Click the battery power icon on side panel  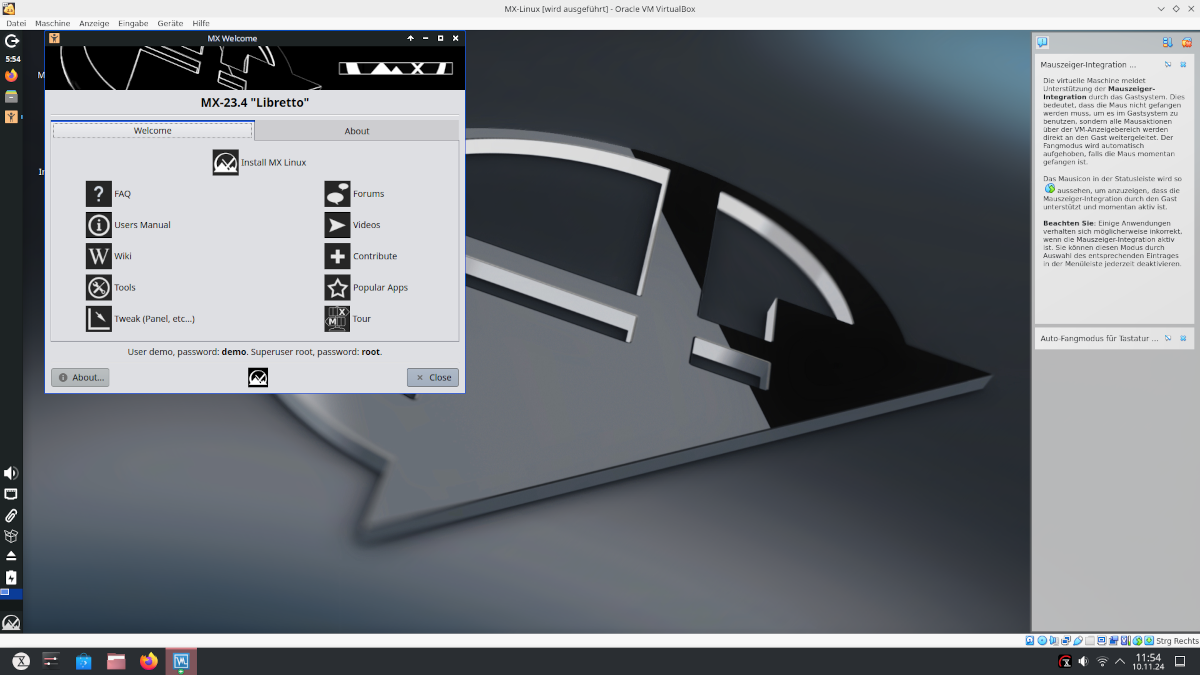11,577
